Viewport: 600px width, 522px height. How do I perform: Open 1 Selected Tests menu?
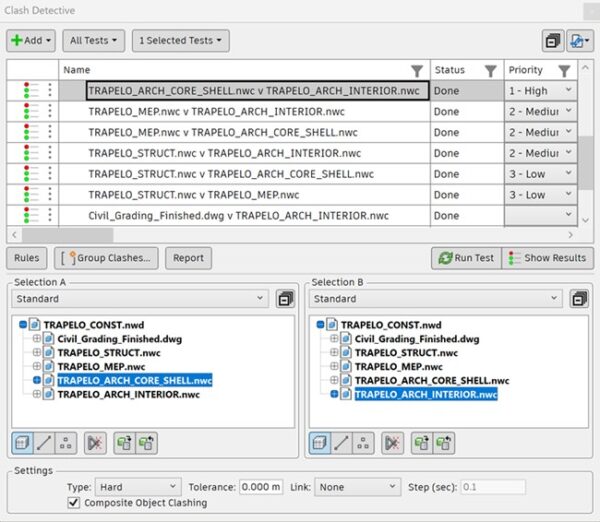coord(181,41)
